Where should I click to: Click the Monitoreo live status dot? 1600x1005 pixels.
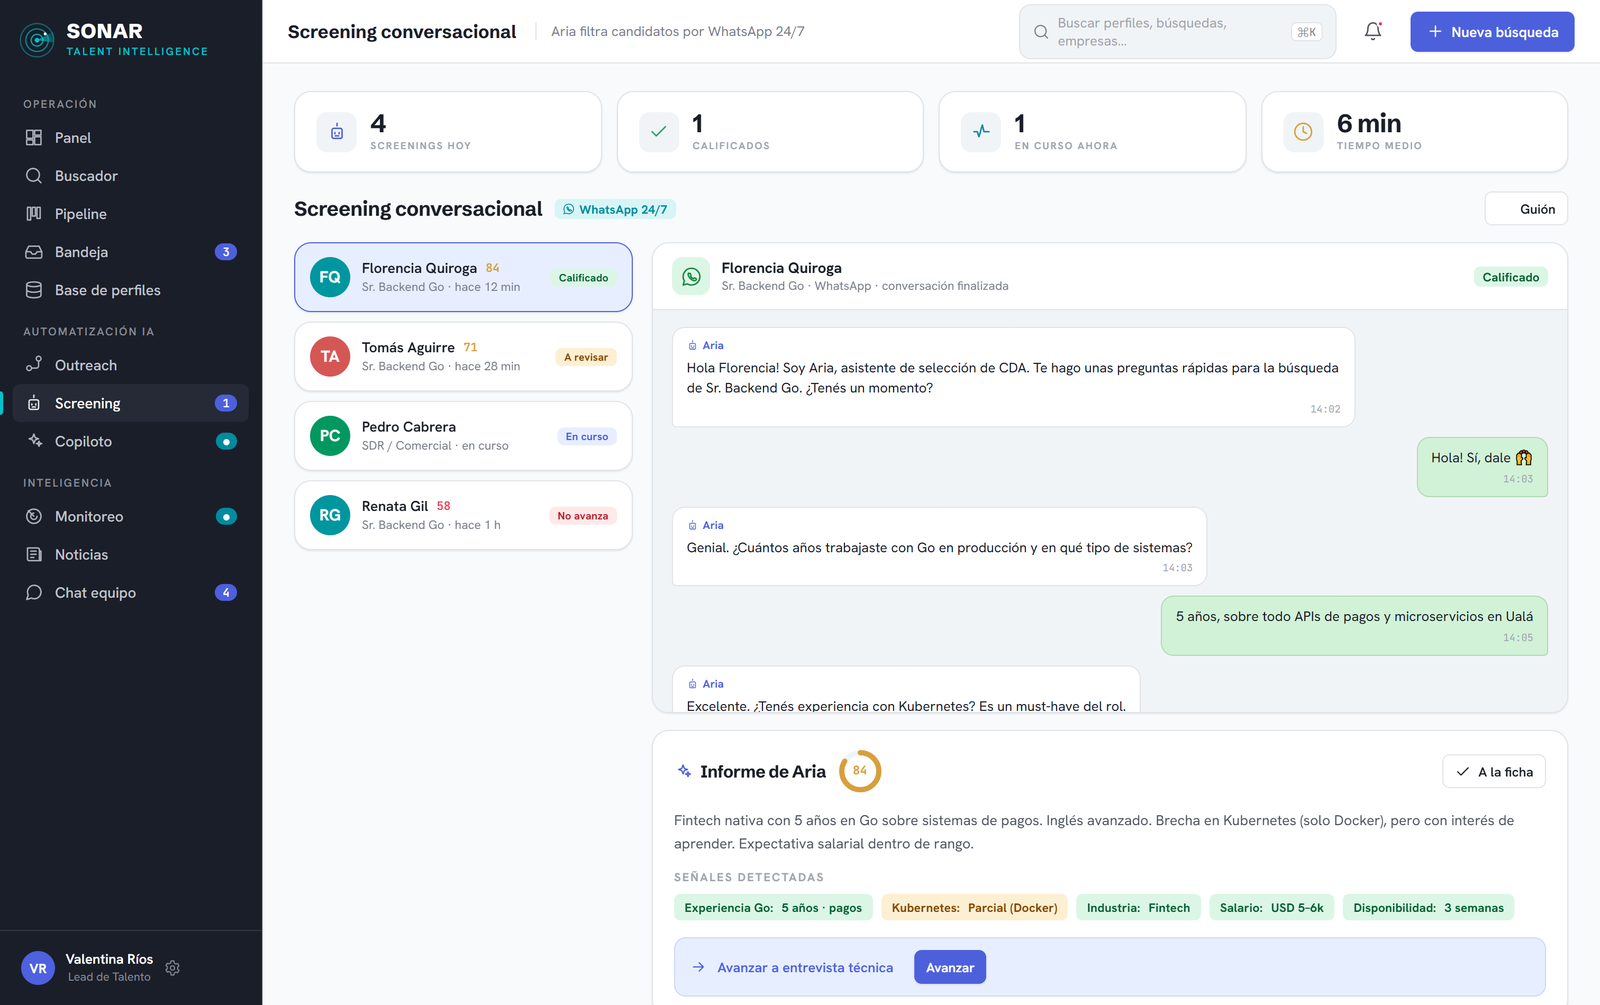coord(226,517)
